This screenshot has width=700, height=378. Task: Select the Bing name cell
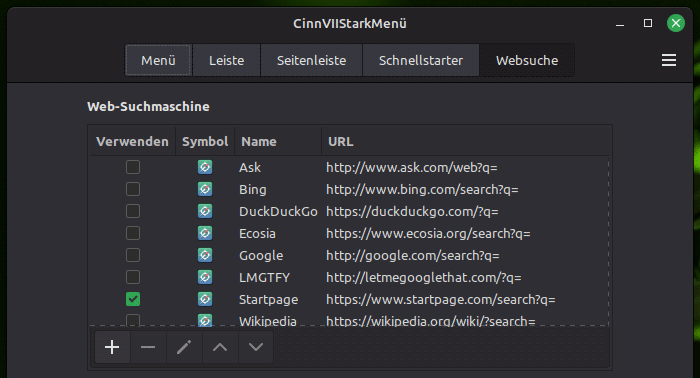(x=253, y=190)
